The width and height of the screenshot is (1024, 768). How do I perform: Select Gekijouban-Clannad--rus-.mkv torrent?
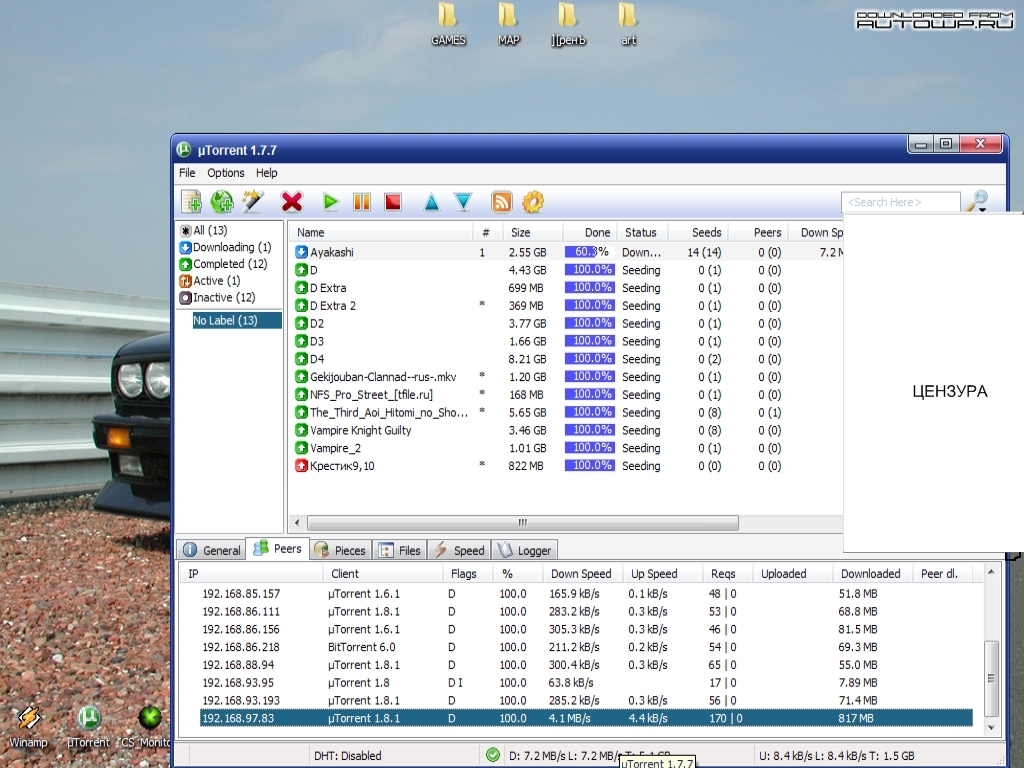pos(567,377)
